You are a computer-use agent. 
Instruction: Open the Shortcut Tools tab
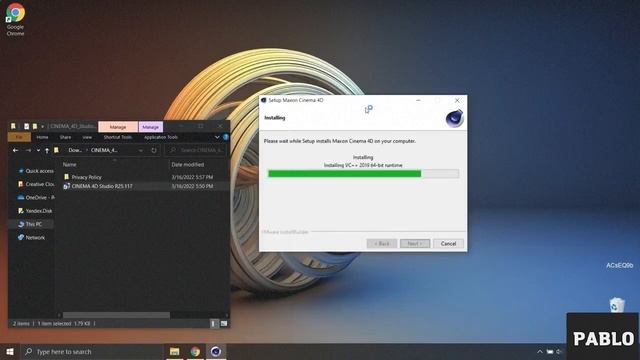(118, 137)
